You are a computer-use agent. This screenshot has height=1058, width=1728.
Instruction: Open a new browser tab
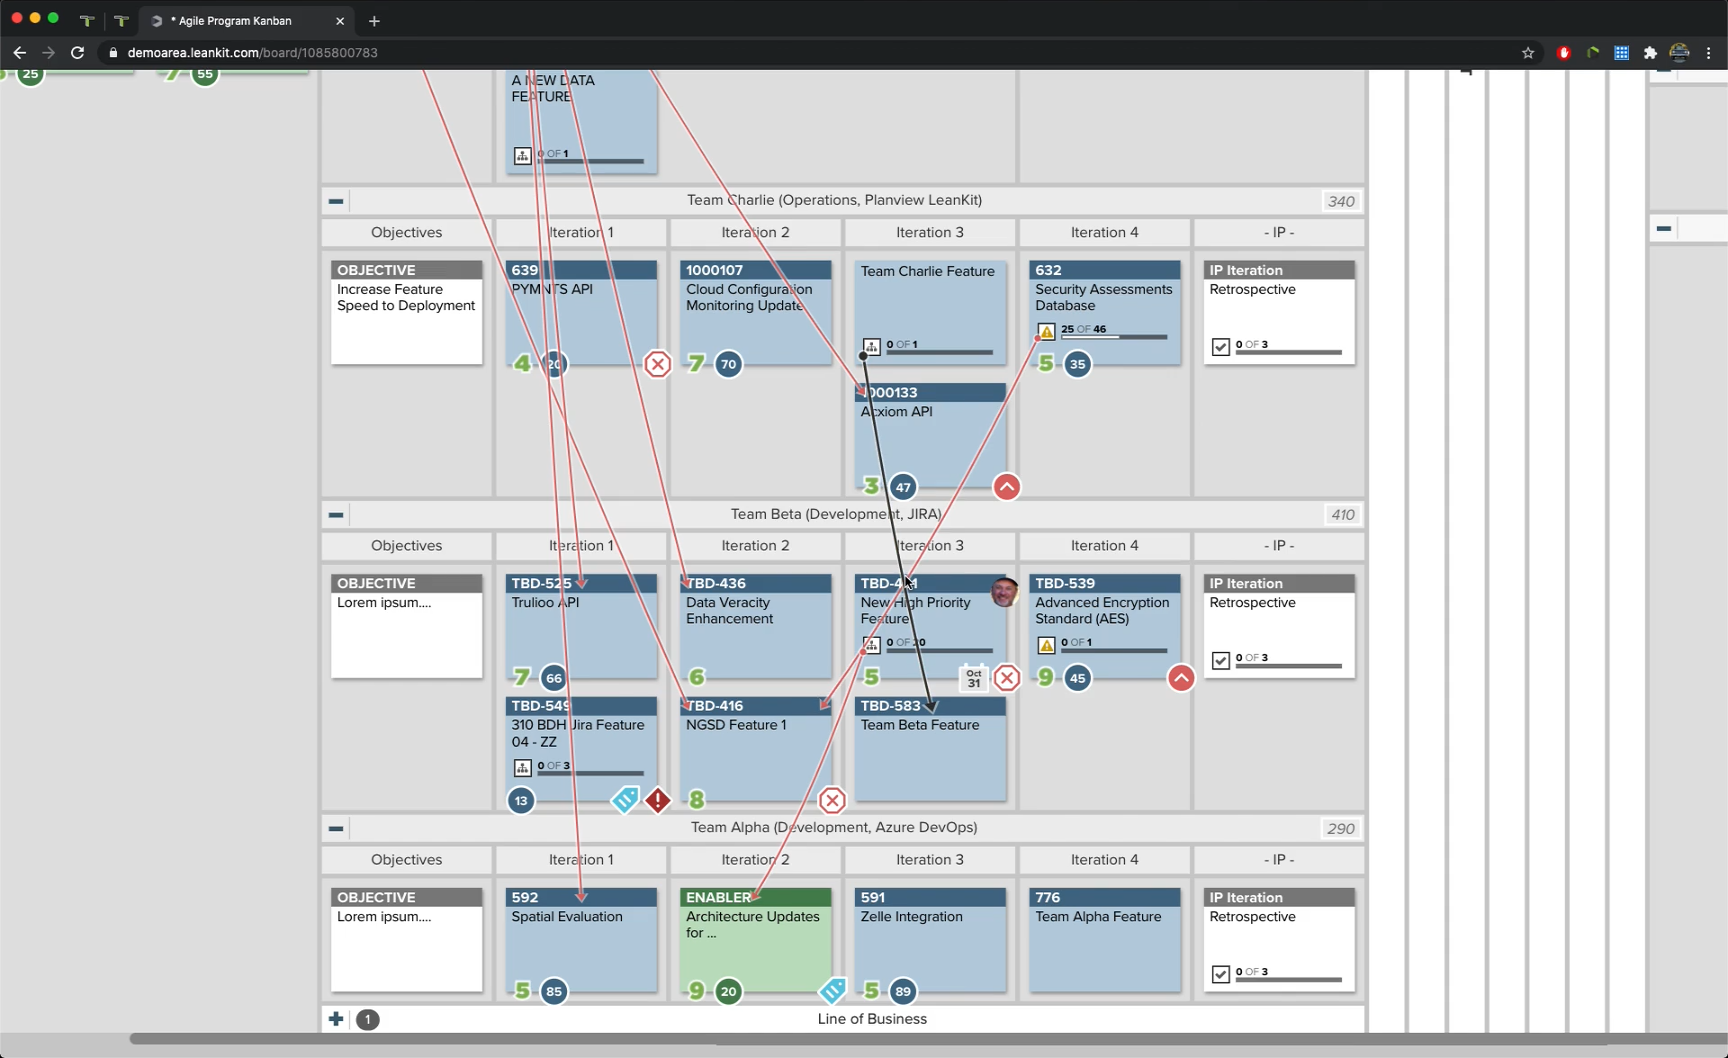coord(374,20)
